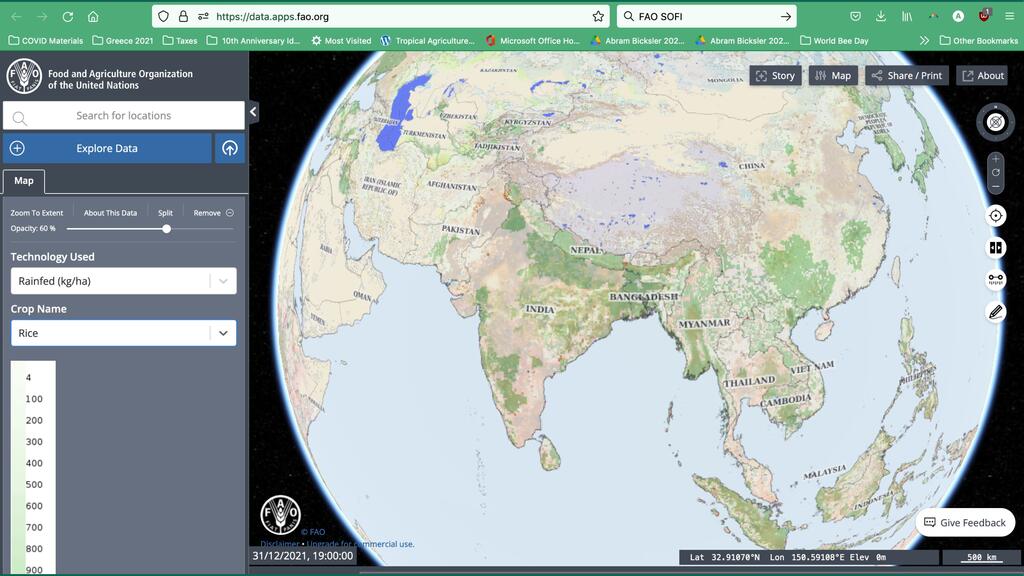Screen dimensions: 1024x576
Task: Open the World Bee Day bookmark folder
Action: (x=834, y=40)
